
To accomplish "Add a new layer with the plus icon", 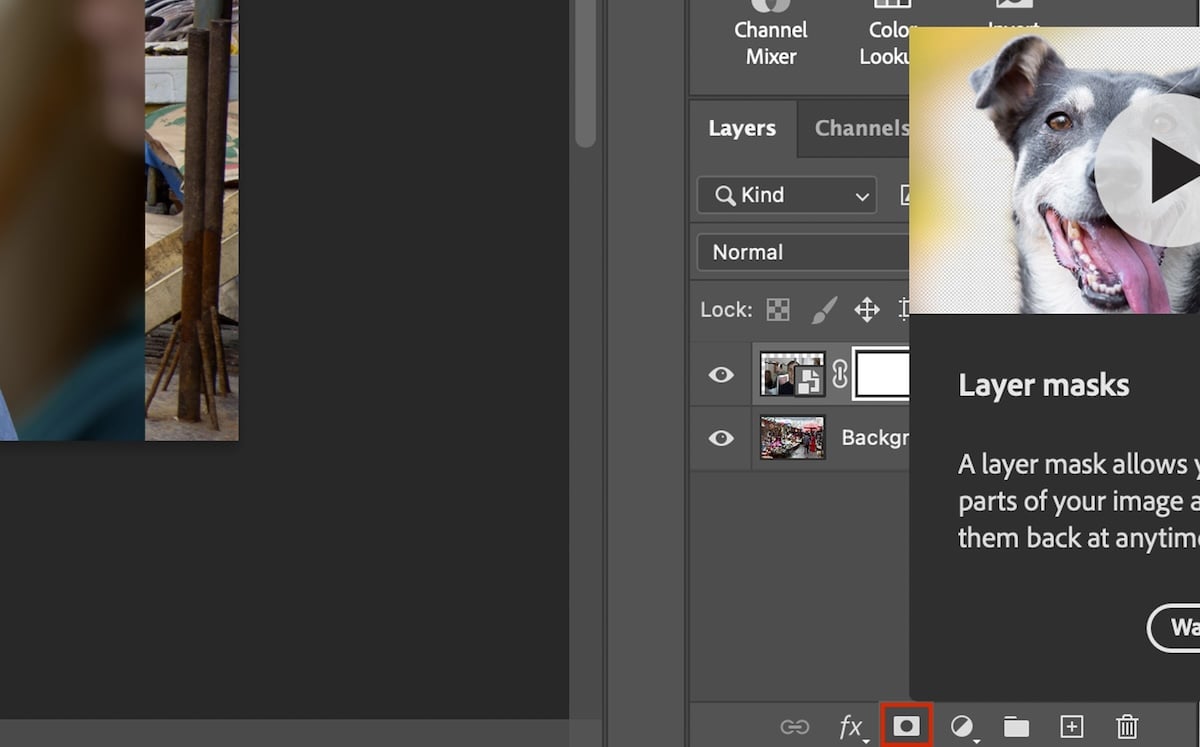I will click(x=1071, y=727).
